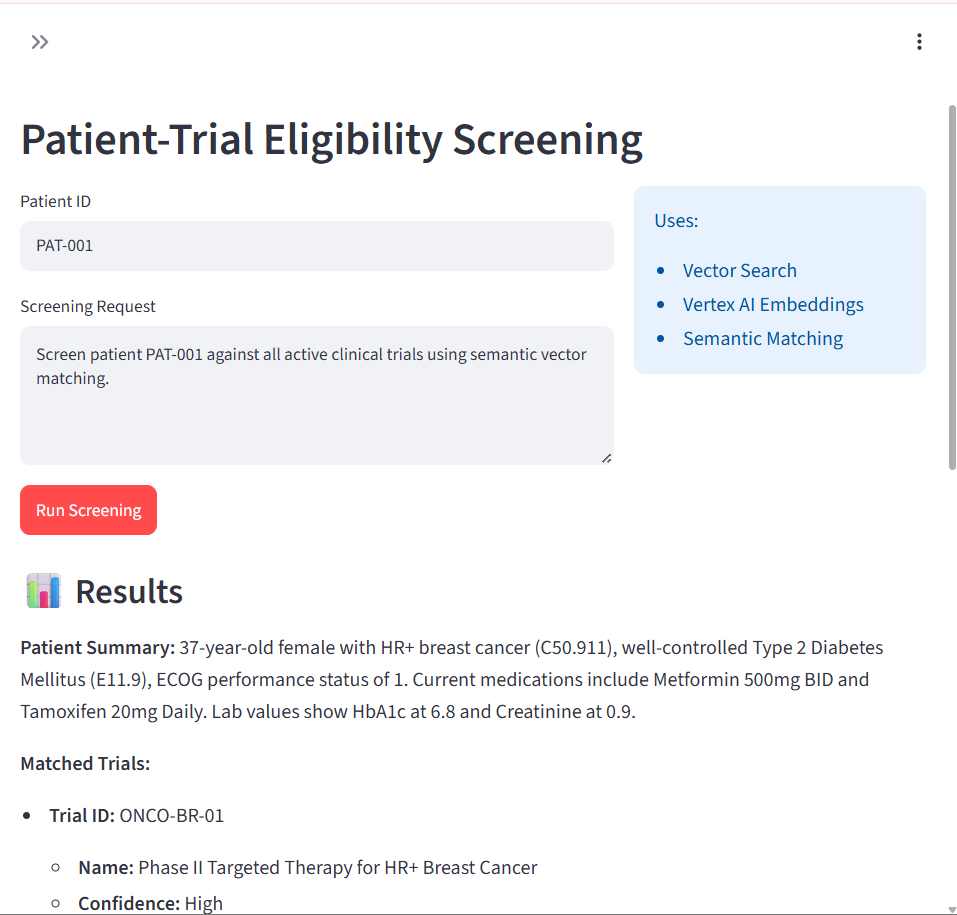957x915 pixels.
Task: Click the Uses: label in info box
Action: 676,220
